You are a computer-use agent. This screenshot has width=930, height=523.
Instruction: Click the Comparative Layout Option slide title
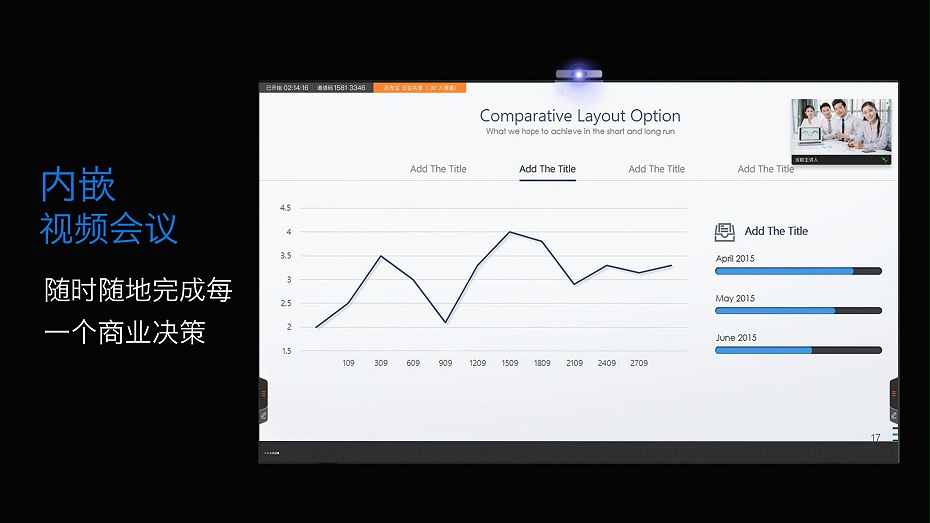tap(580, 116)
